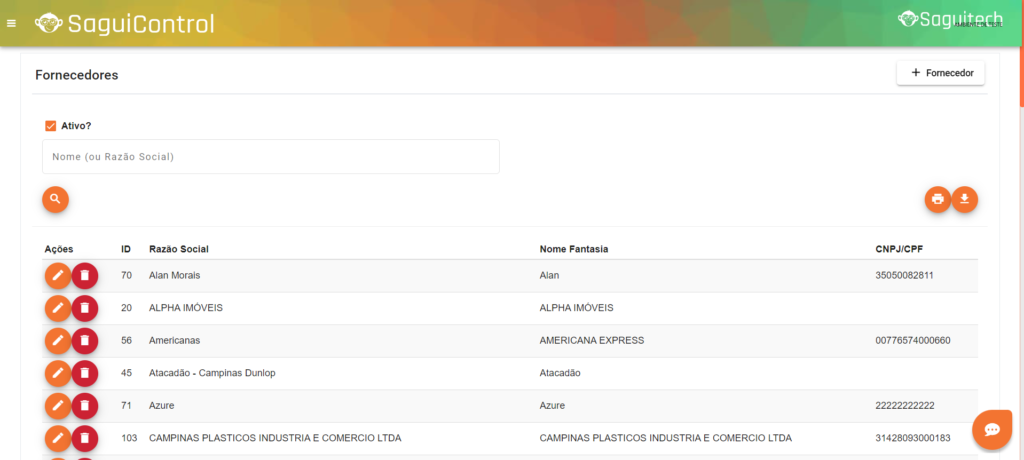Focus the Nome (ou Razão Social) field
The width and height of the screenshot is (1024, 460).
point(270,157)
